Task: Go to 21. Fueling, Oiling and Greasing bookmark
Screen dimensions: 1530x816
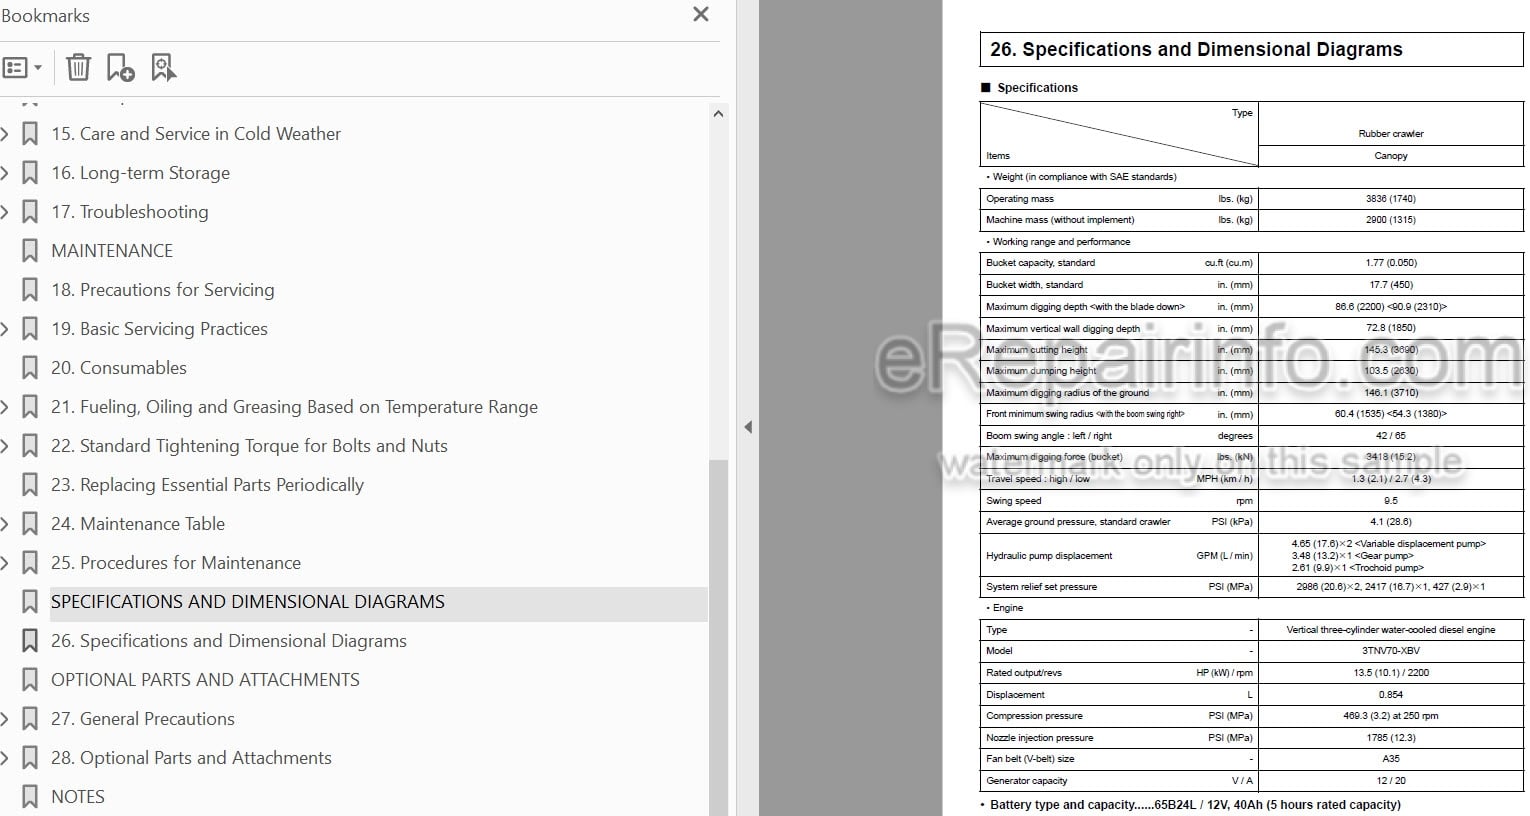Action: click(294, 407)
